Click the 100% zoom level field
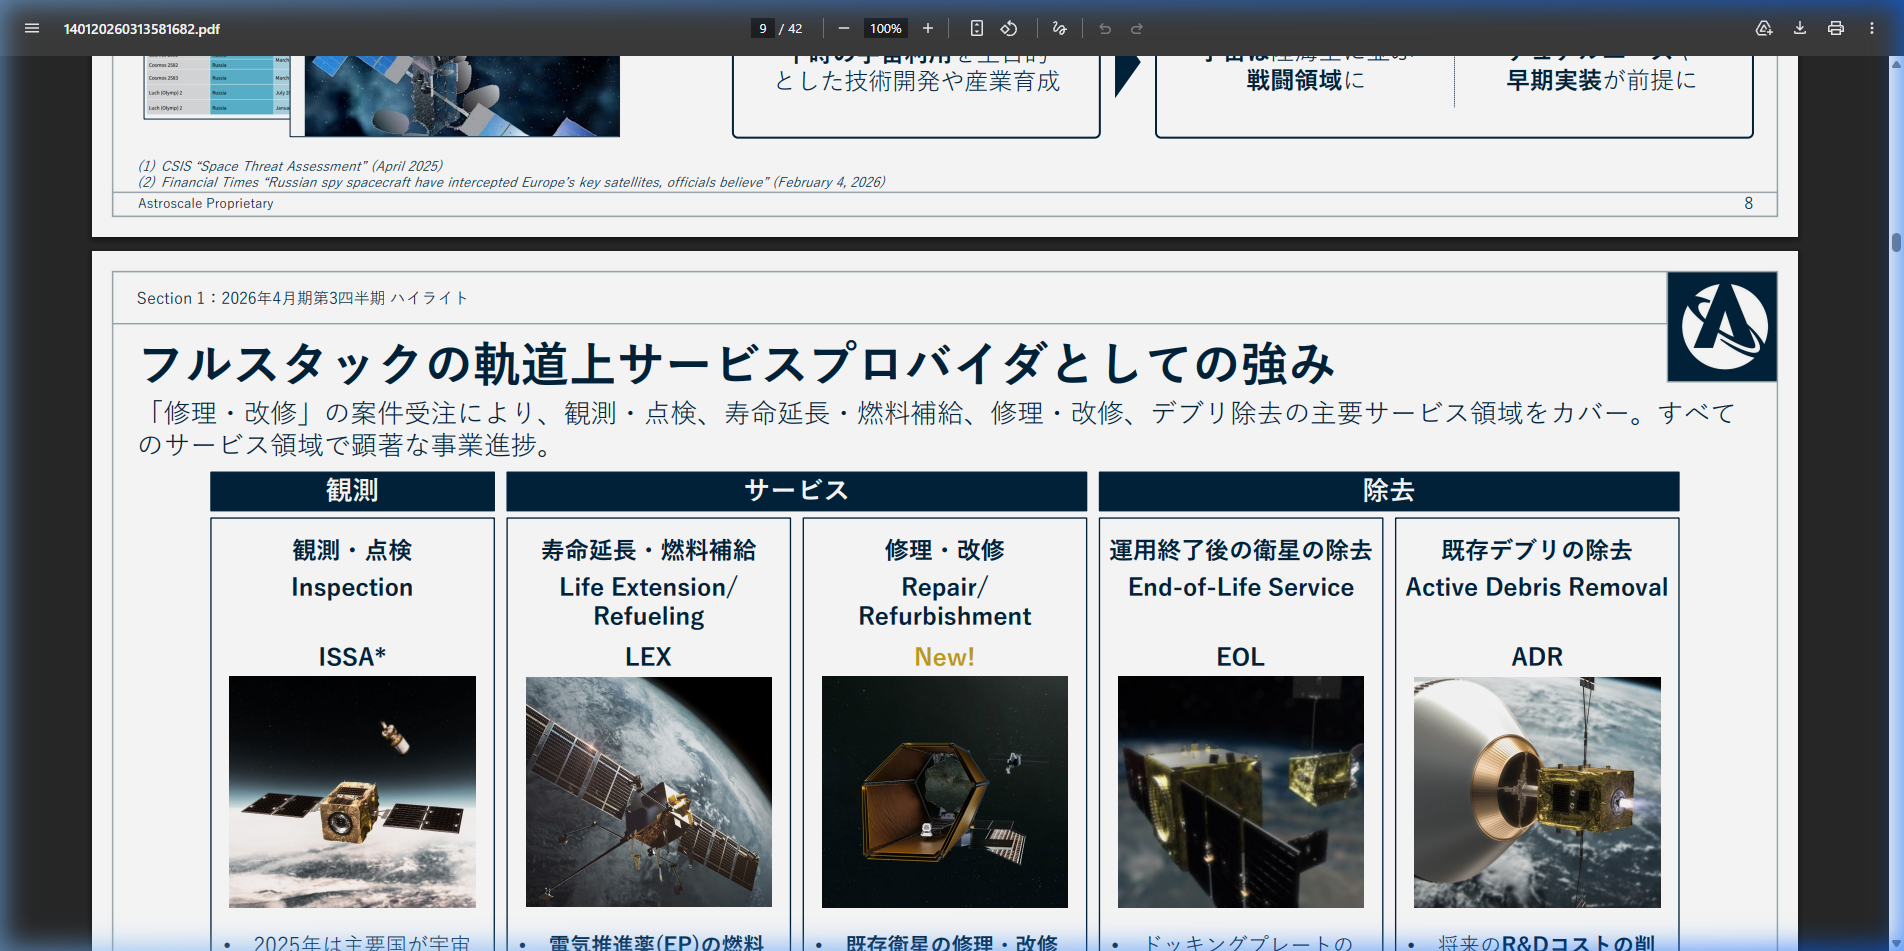The height and width of the screenshot is (951, 1904). (x=885, y=28)
